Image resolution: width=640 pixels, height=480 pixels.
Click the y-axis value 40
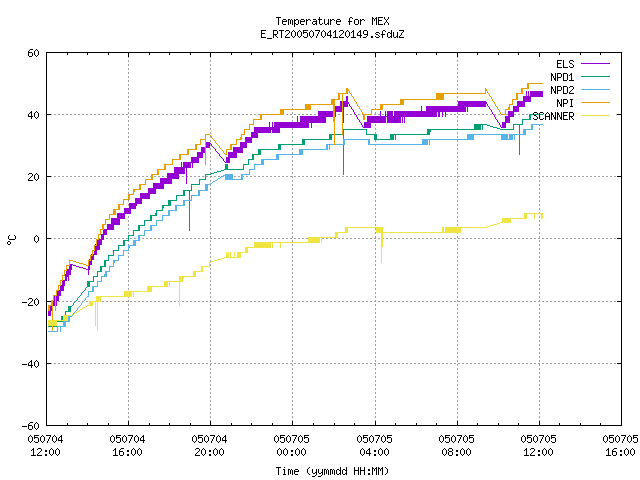point(33,115)
